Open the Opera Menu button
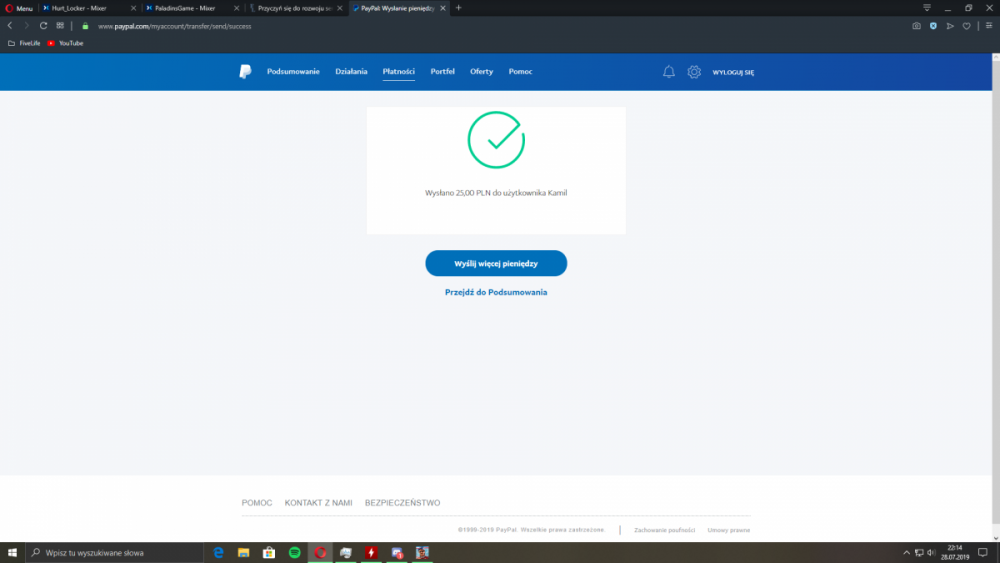Viewport: 1000px width, 563px height. [19, 8]
